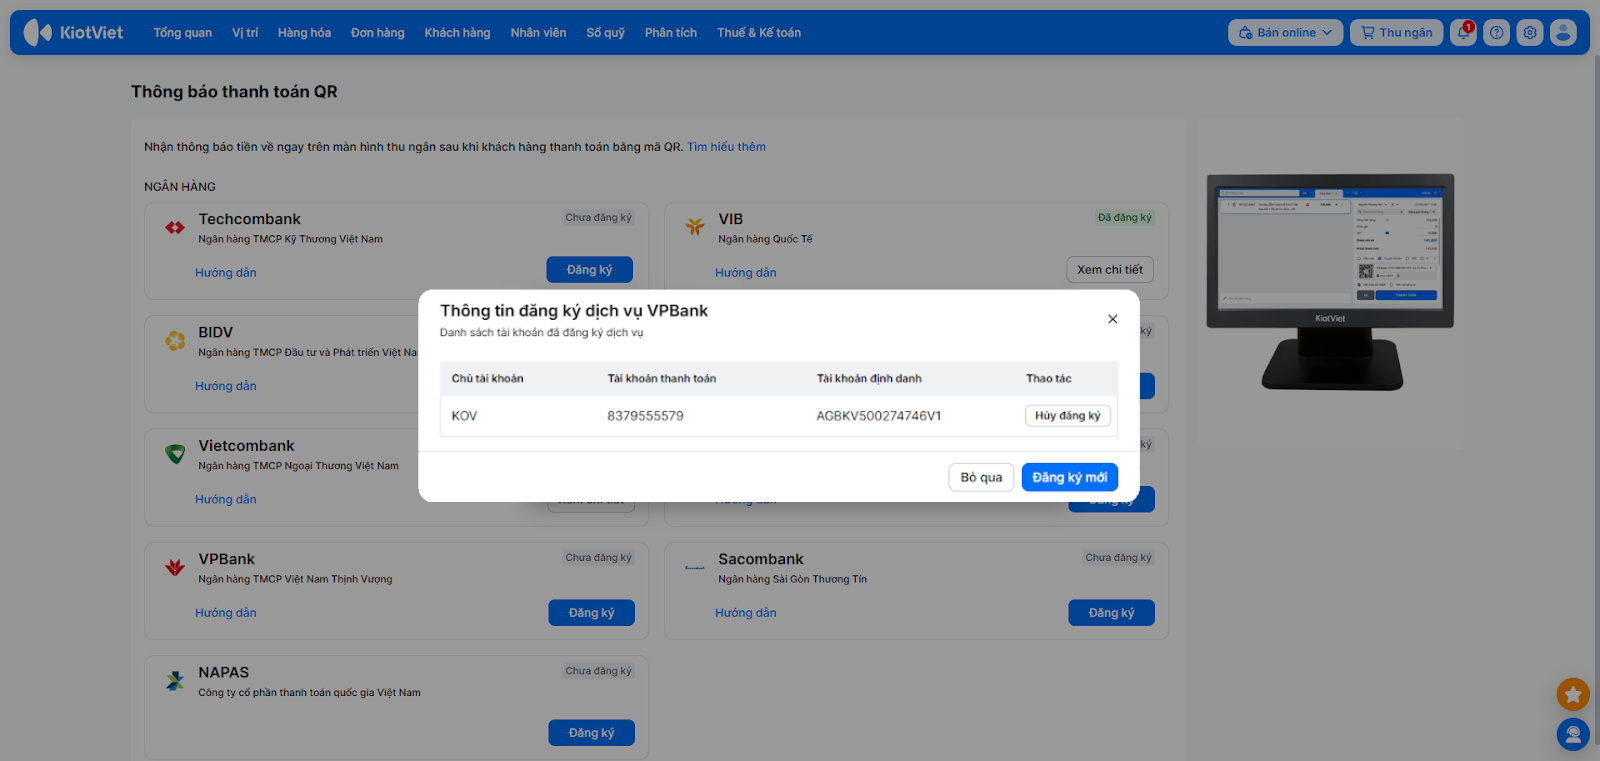Viewport: 1600px width, 761px height.
Task: Open Hướng dẫn for Vietcombank
Action: coord(226,500)
